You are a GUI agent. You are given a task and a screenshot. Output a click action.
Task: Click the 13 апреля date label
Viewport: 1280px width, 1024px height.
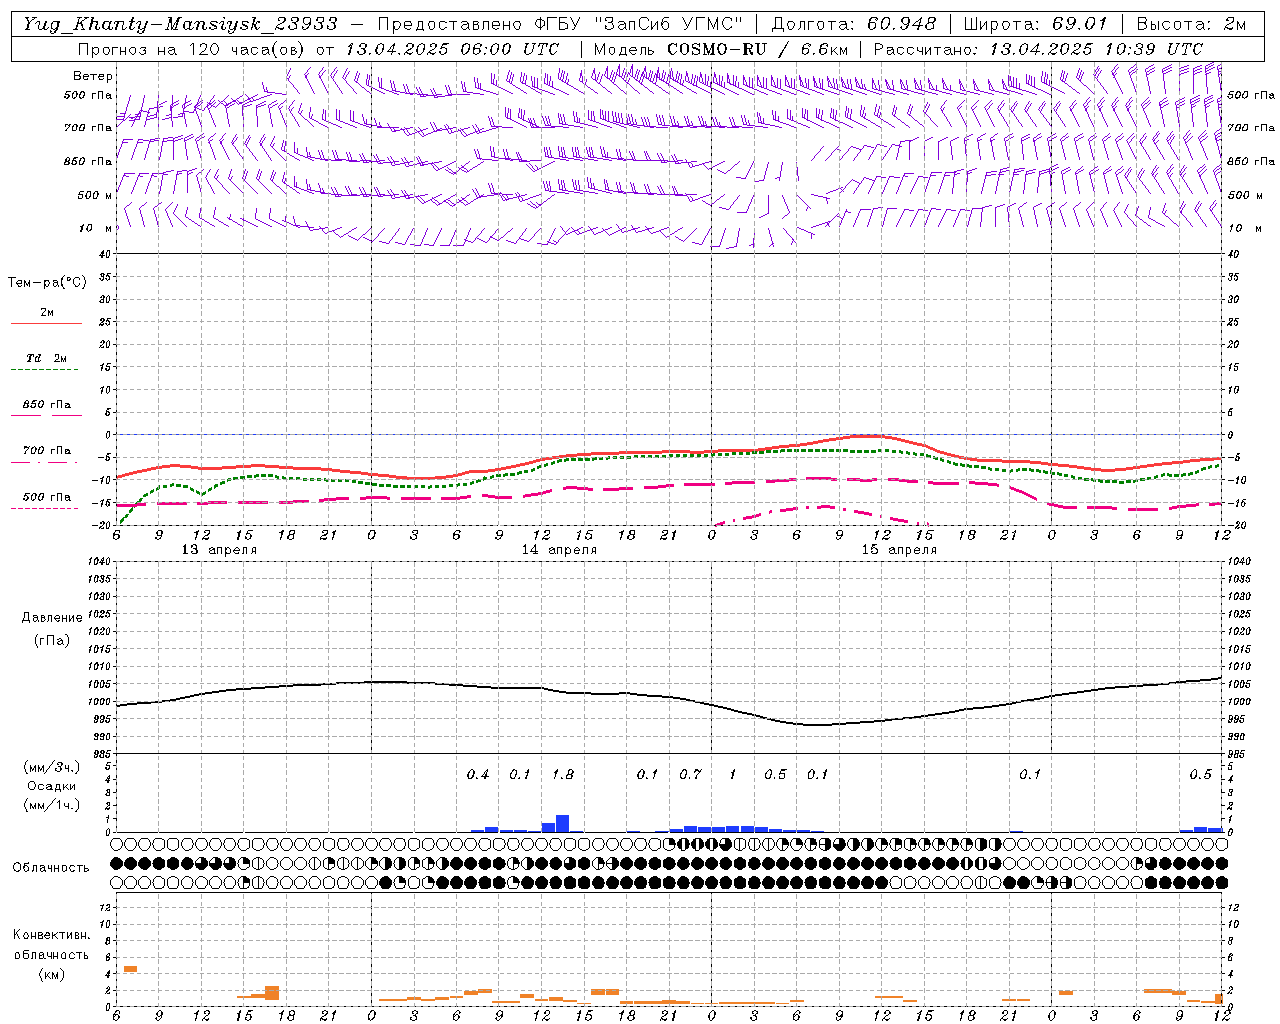pos(219,550)
